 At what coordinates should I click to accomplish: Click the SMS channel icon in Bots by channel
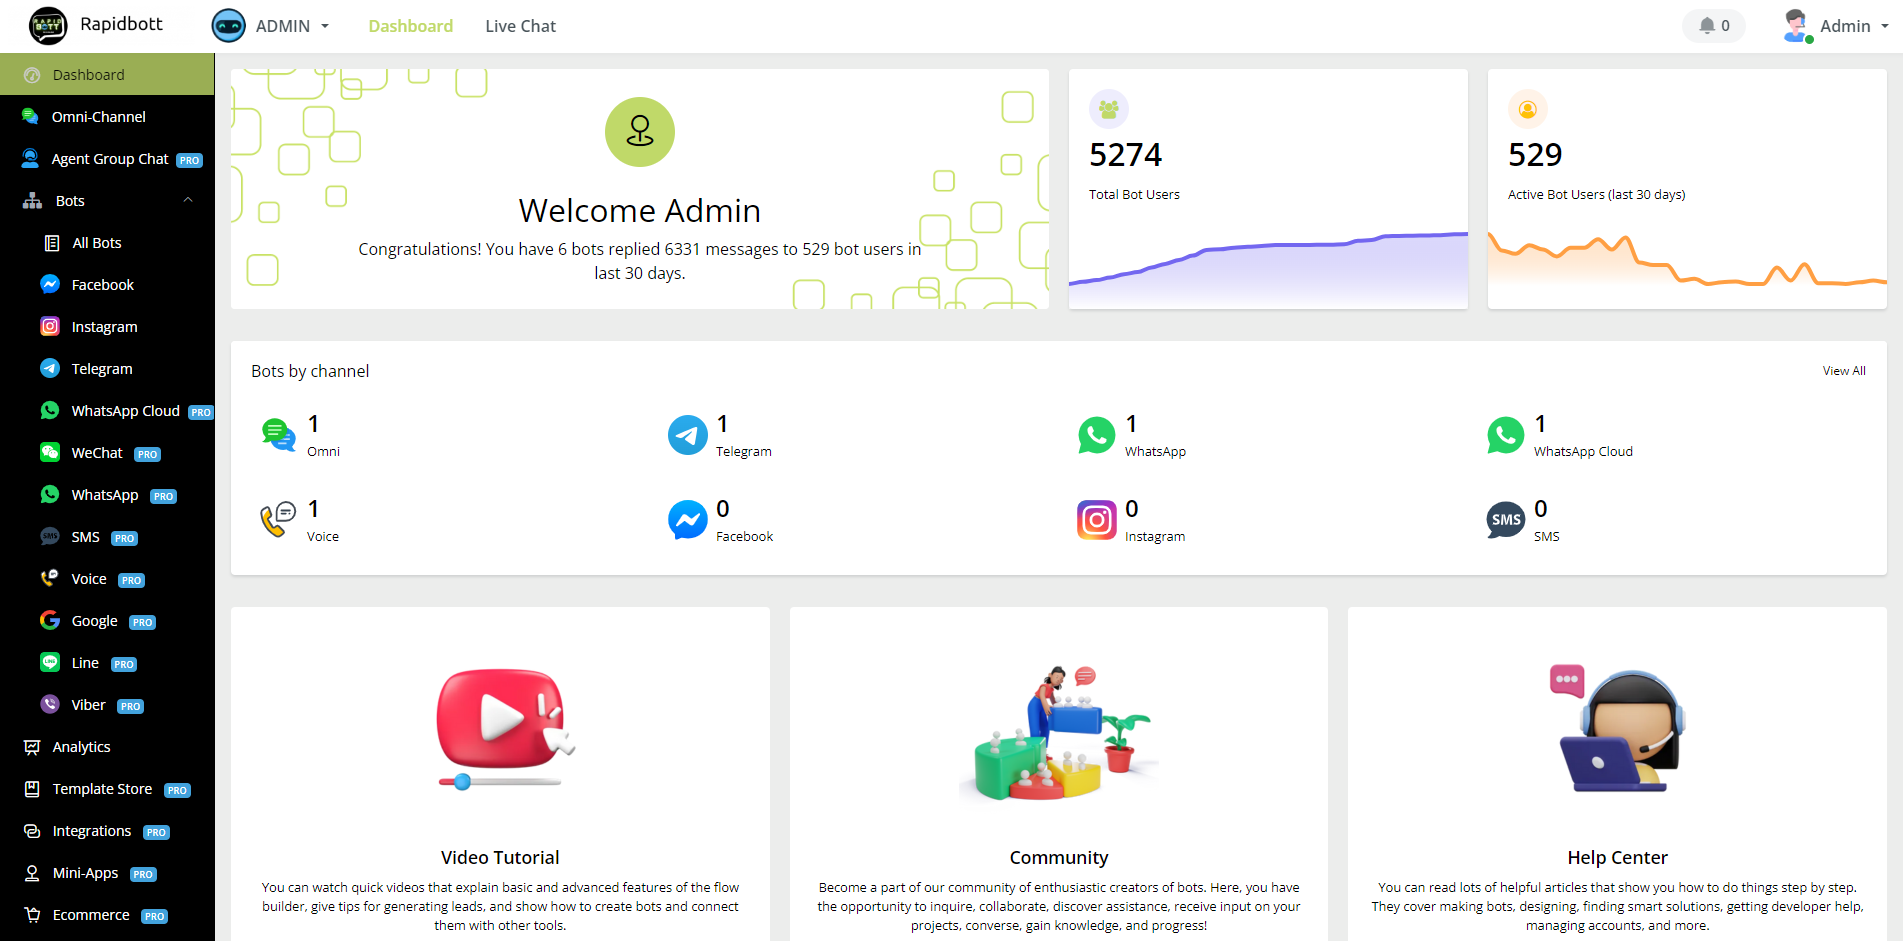click(1505, 520)
